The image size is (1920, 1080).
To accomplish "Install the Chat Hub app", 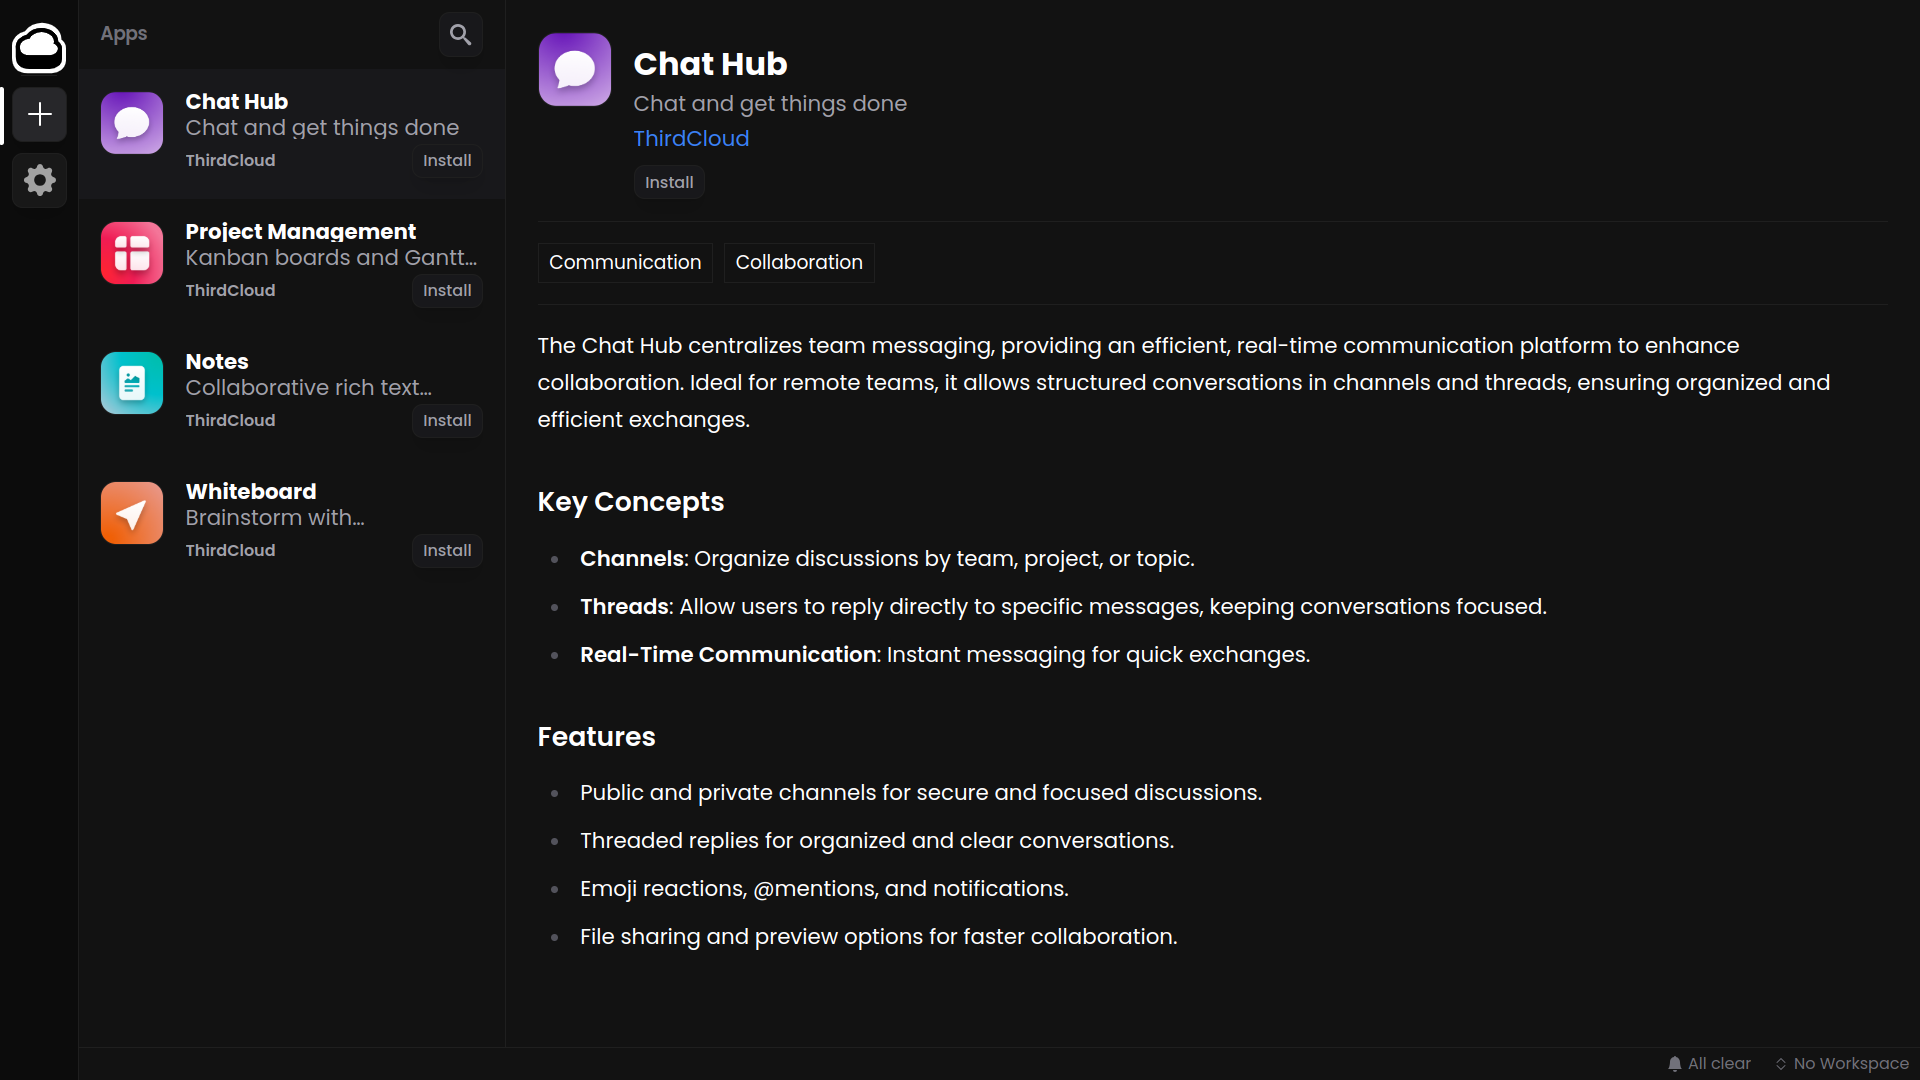I will [668, 182].
